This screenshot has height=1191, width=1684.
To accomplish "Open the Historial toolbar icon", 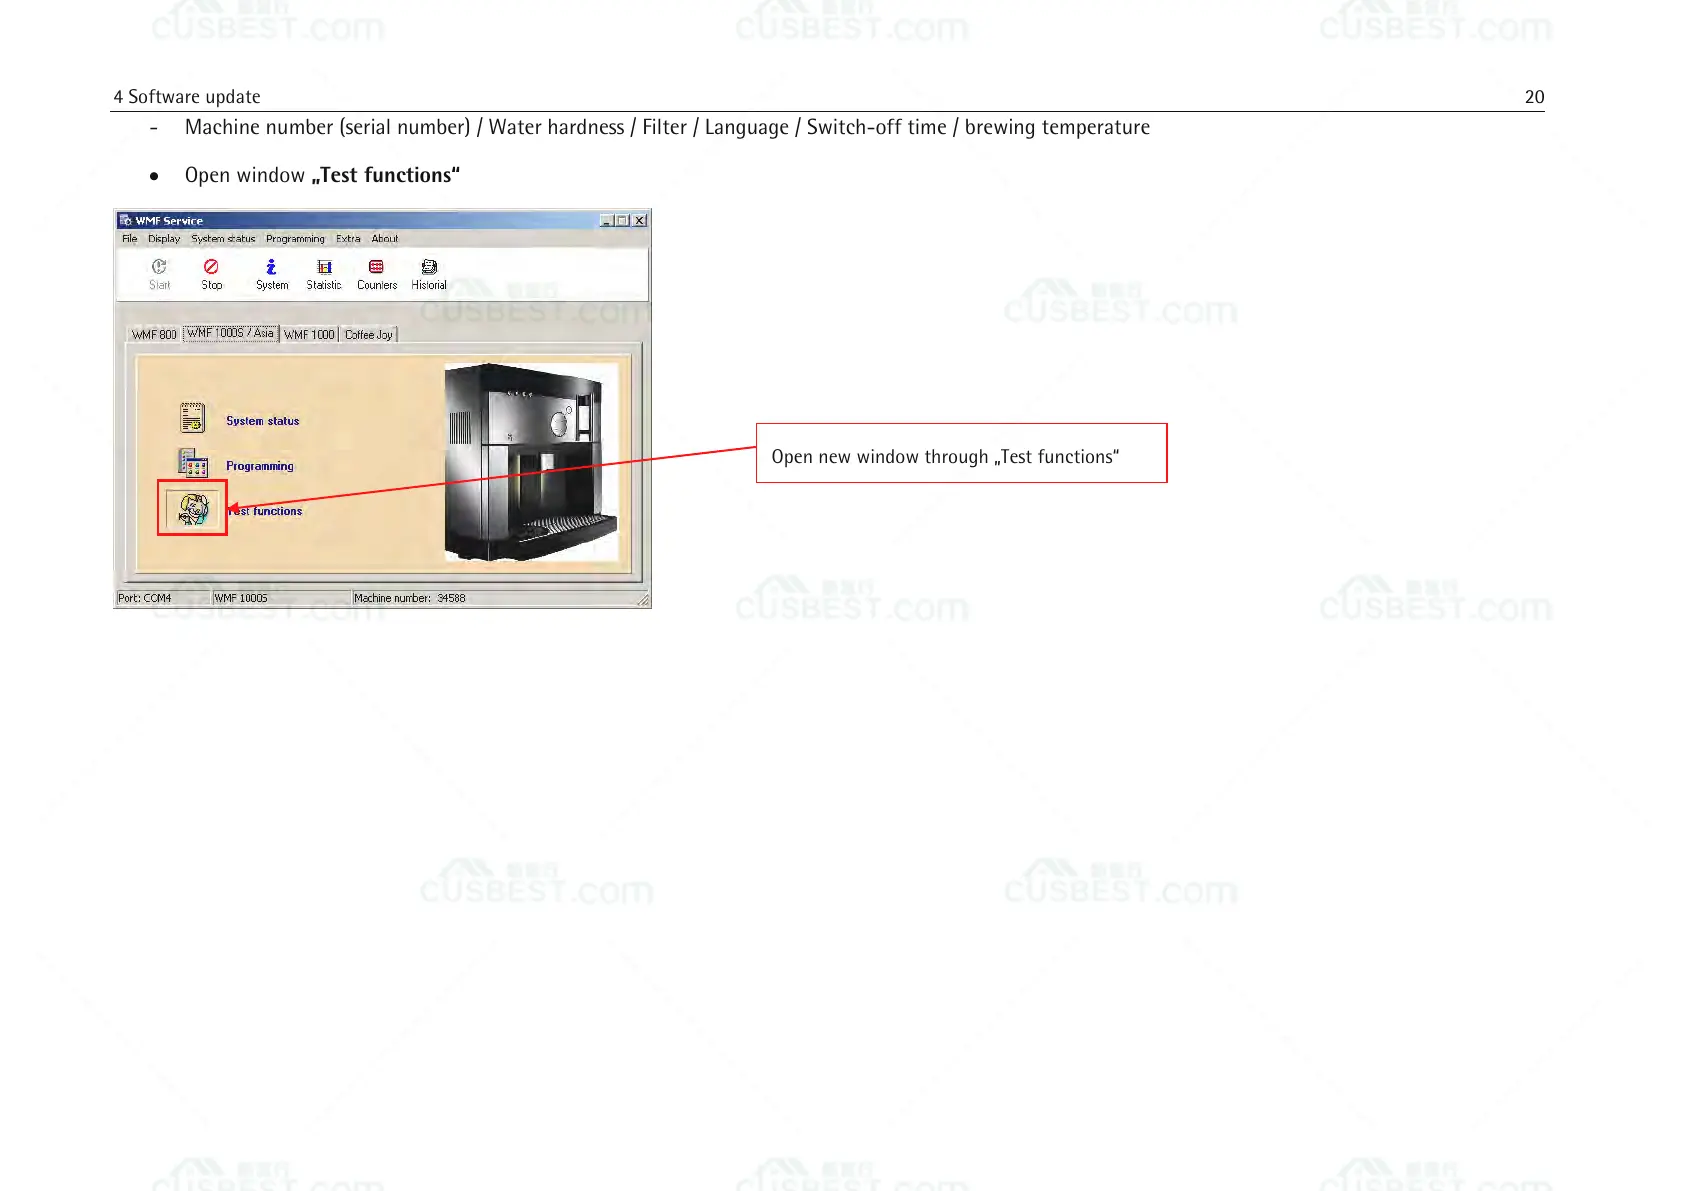I will (x=429, y=267).
